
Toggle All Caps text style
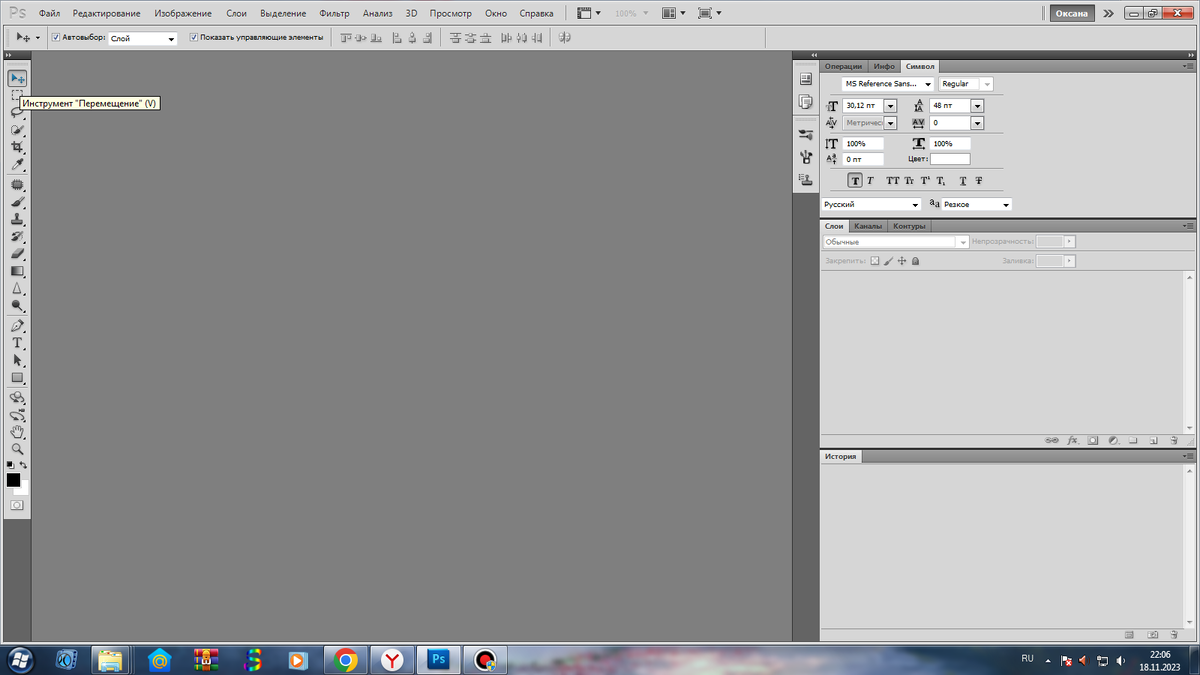pyautogui.click(x=893, y=181)
